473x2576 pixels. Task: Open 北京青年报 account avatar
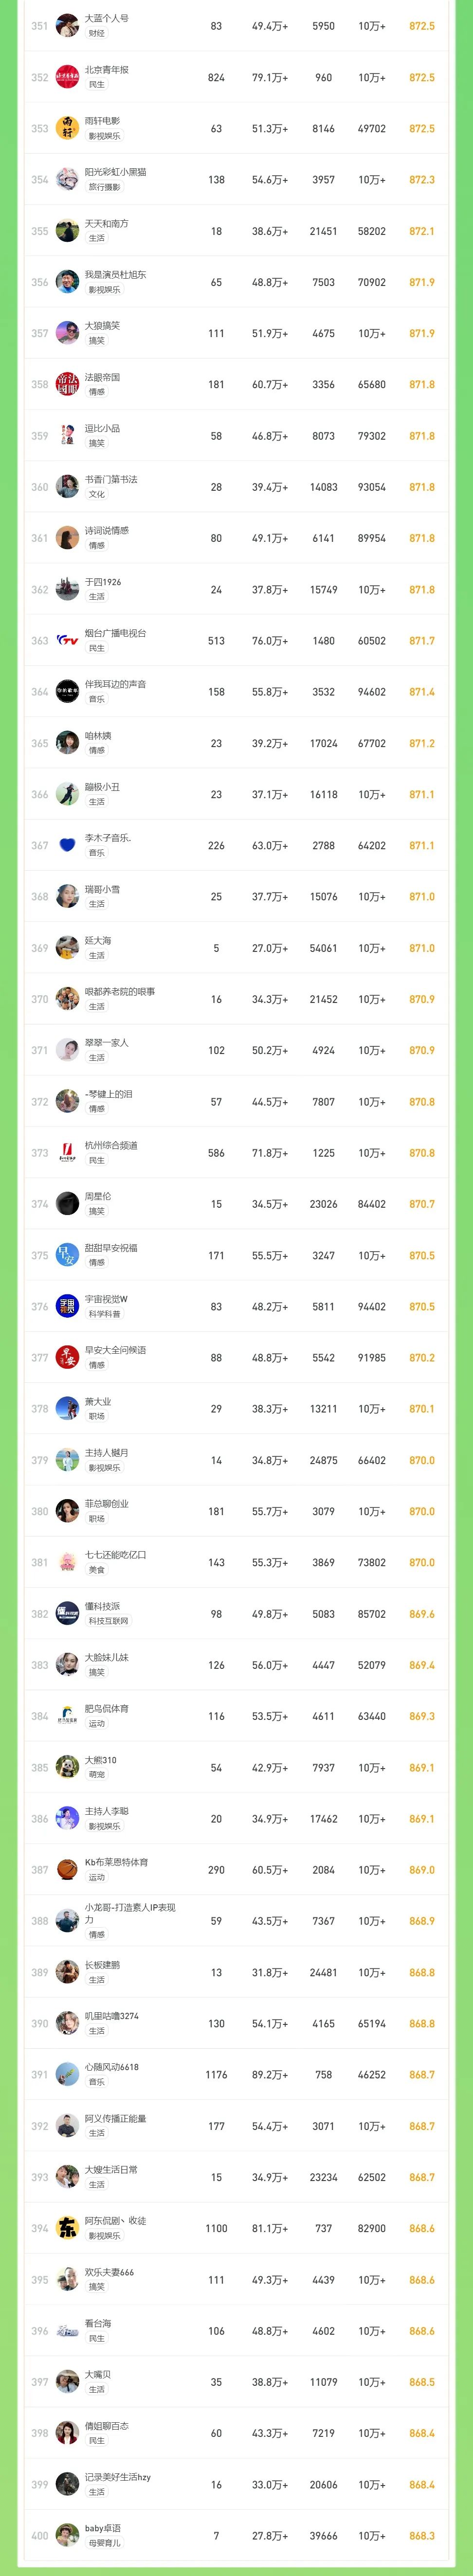pos(67,77)
